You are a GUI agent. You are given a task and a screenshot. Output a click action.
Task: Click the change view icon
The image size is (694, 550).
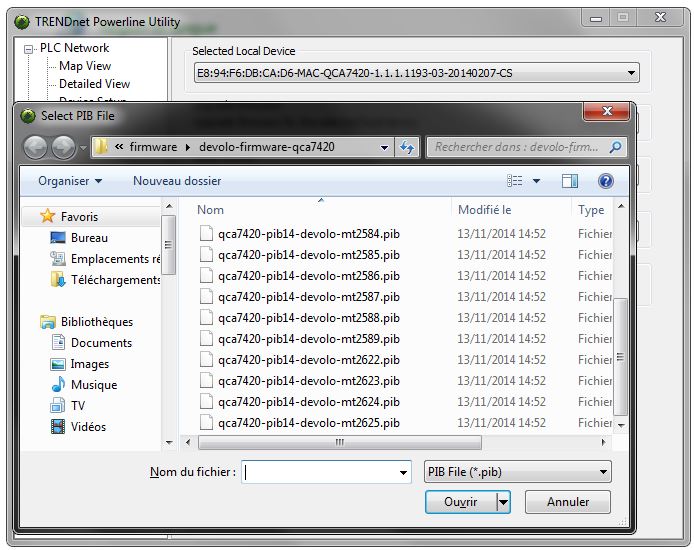coord(514,181)
